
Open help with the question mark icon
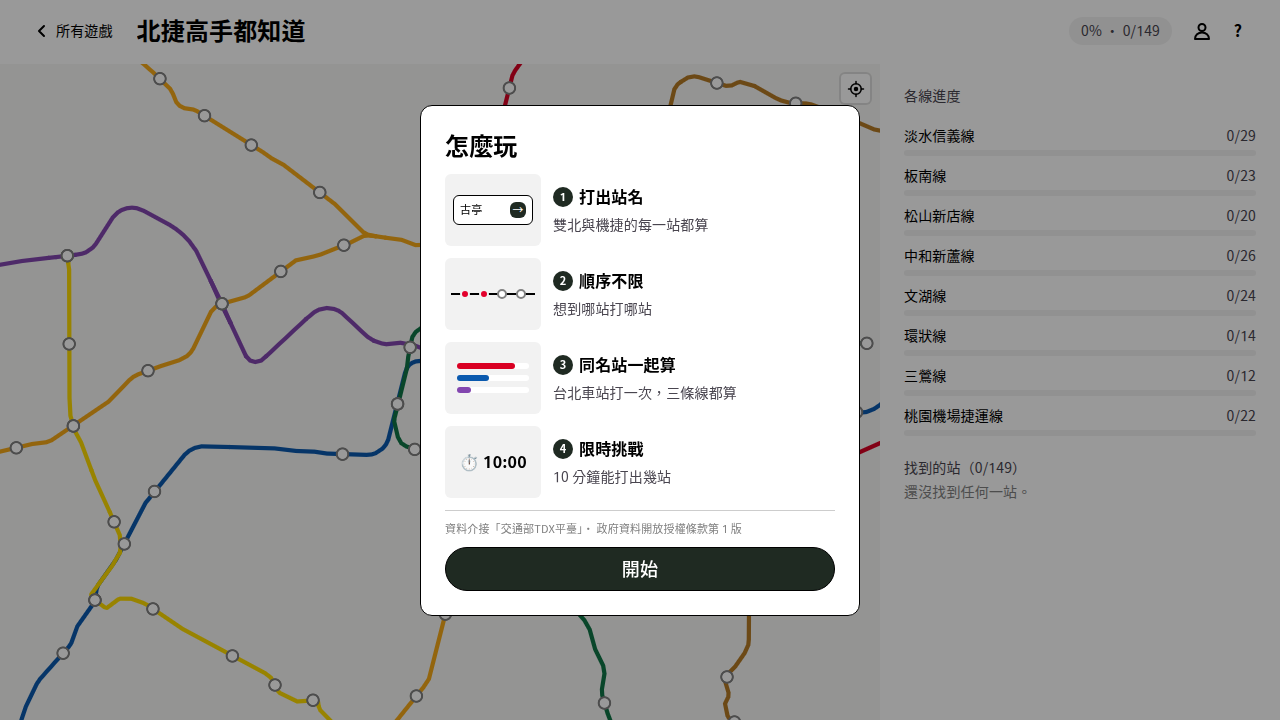tap(1237, 31)
